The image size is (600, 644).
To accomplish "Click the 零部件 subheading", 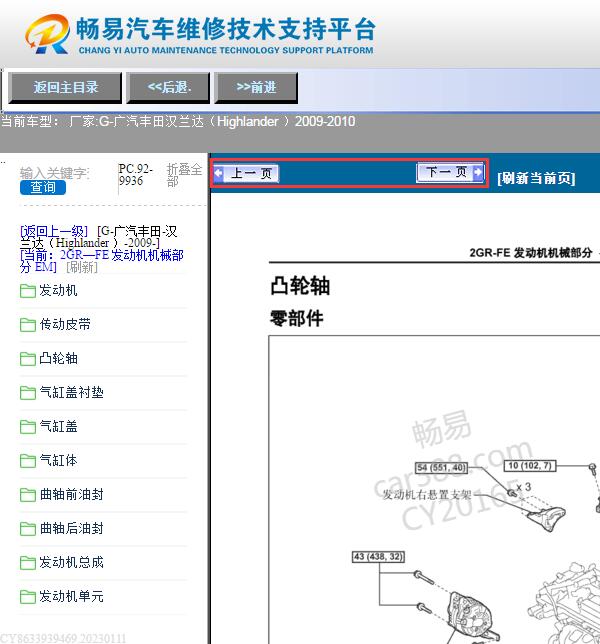I will pos(297,318).
